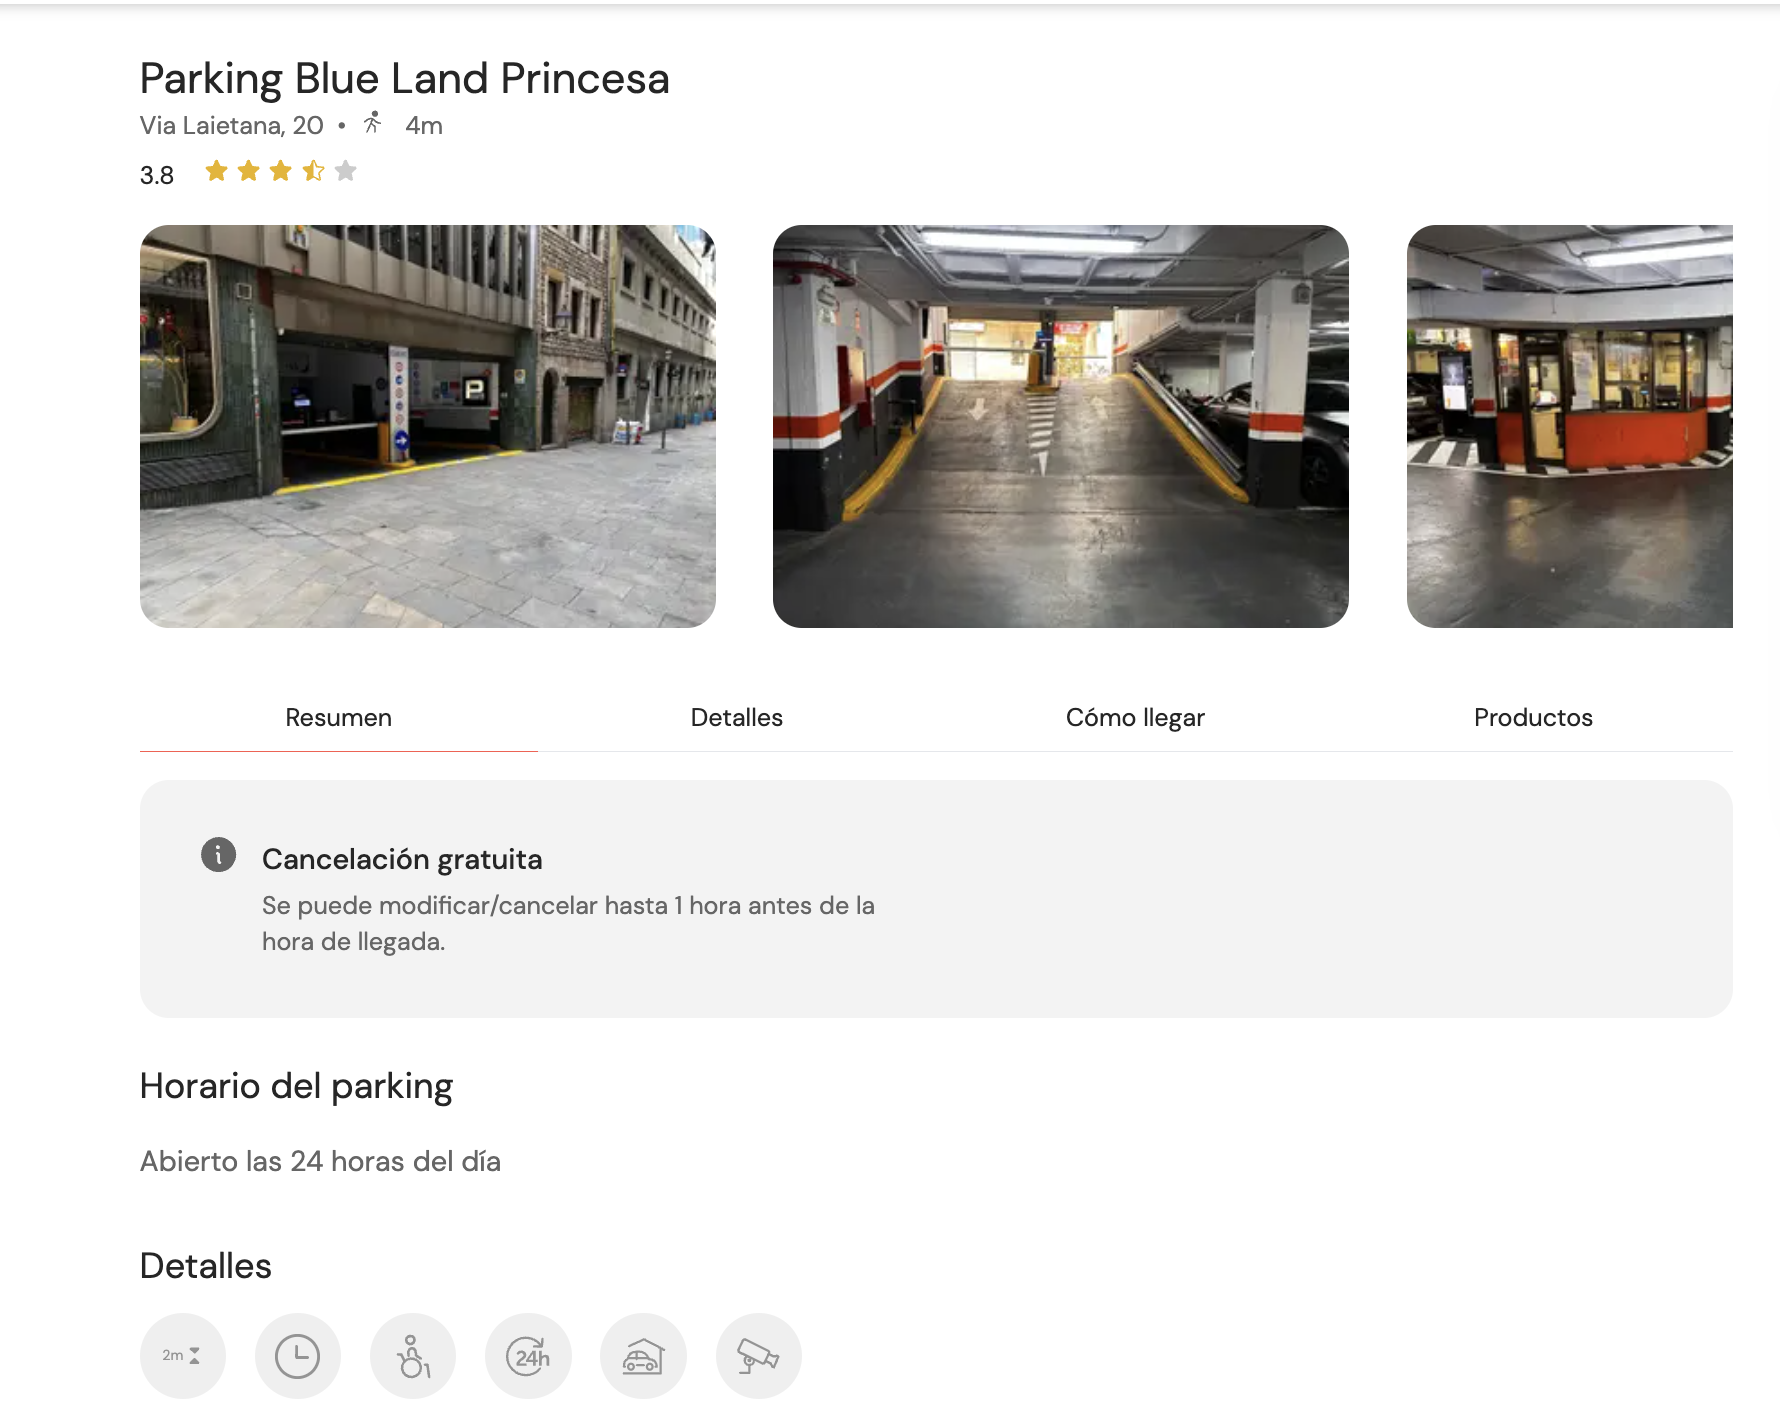Viewport: 1780px width, 1416px height.
Task: Switch to the Productos tab
Action: [1533, 717]
